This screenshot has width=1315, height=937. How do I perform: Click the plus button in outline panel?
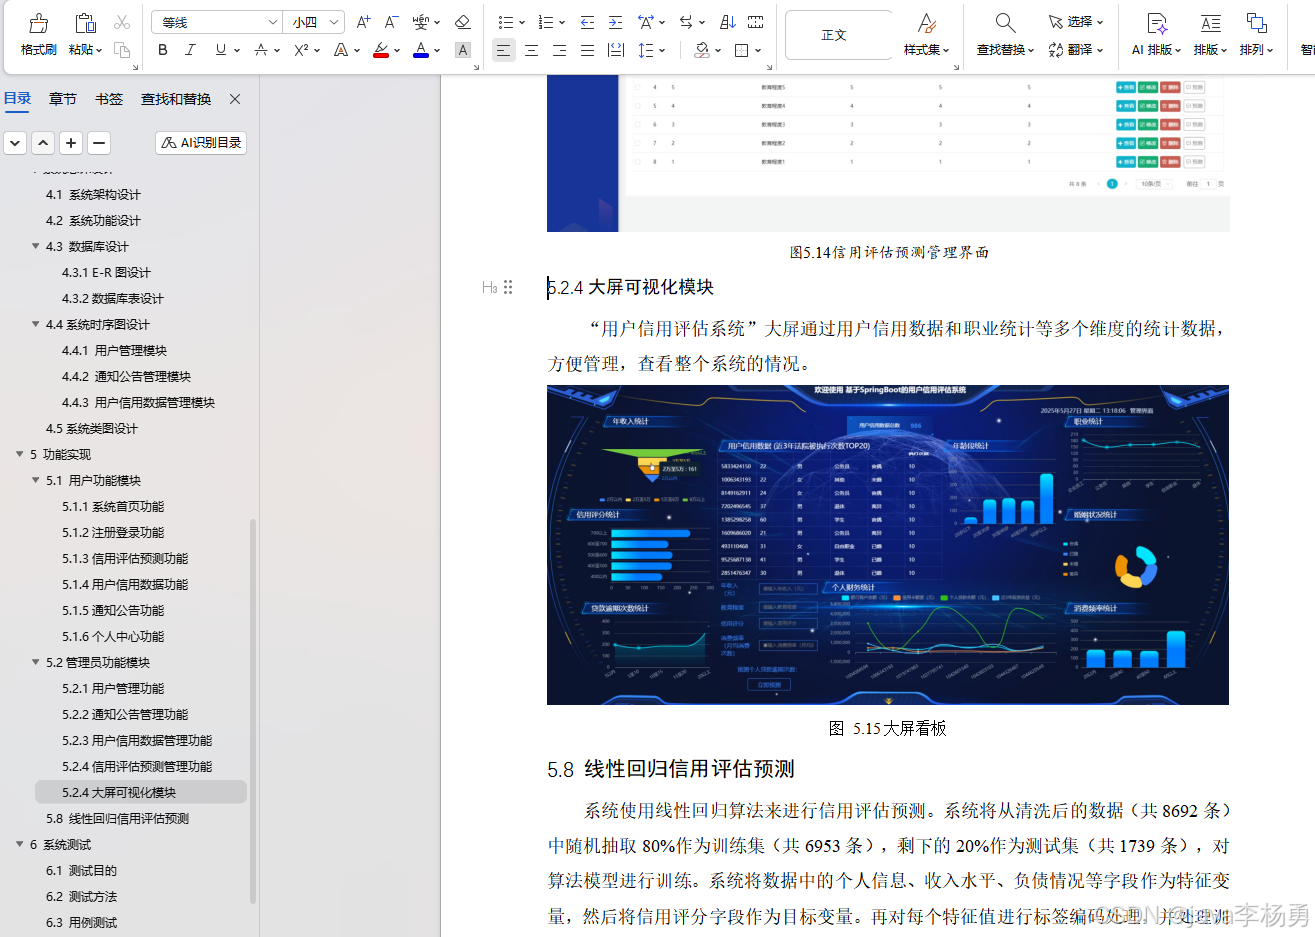point(71,143)
